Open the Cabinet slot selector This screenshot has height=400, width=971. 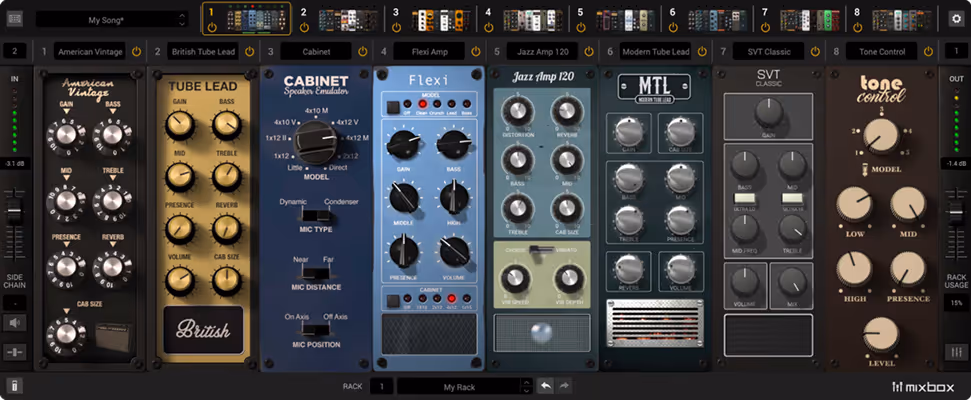[316, 51]
